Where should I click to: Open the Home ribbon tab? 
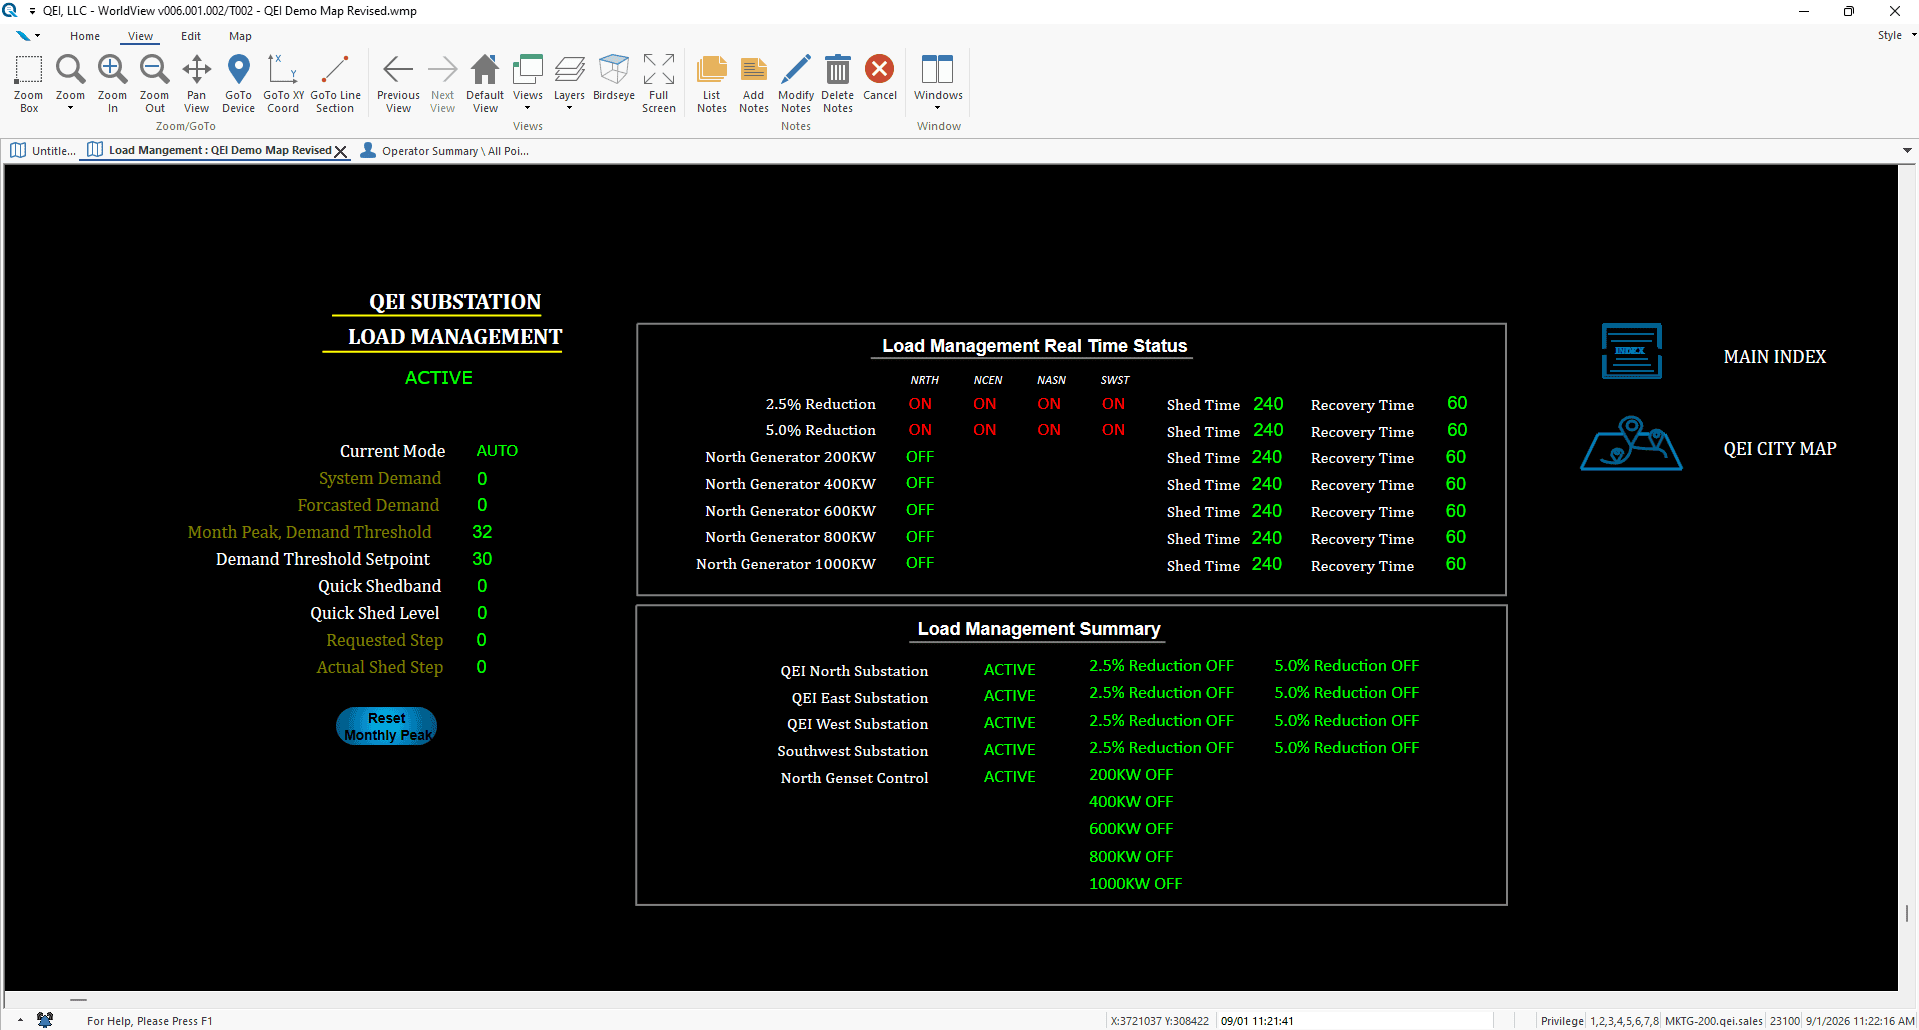pos(85,36)
